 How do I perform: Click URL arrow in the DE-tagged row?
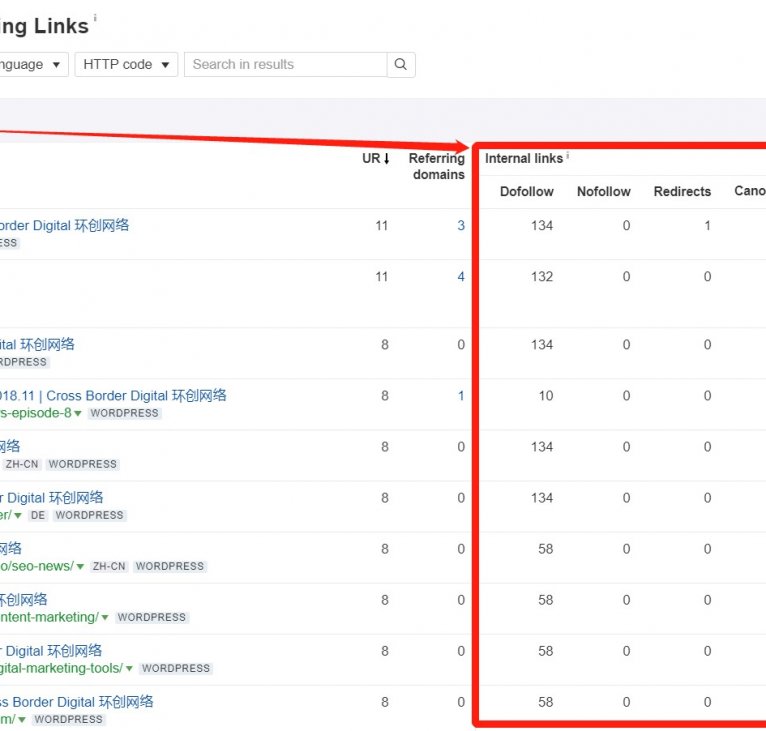(x=18, y=515)
